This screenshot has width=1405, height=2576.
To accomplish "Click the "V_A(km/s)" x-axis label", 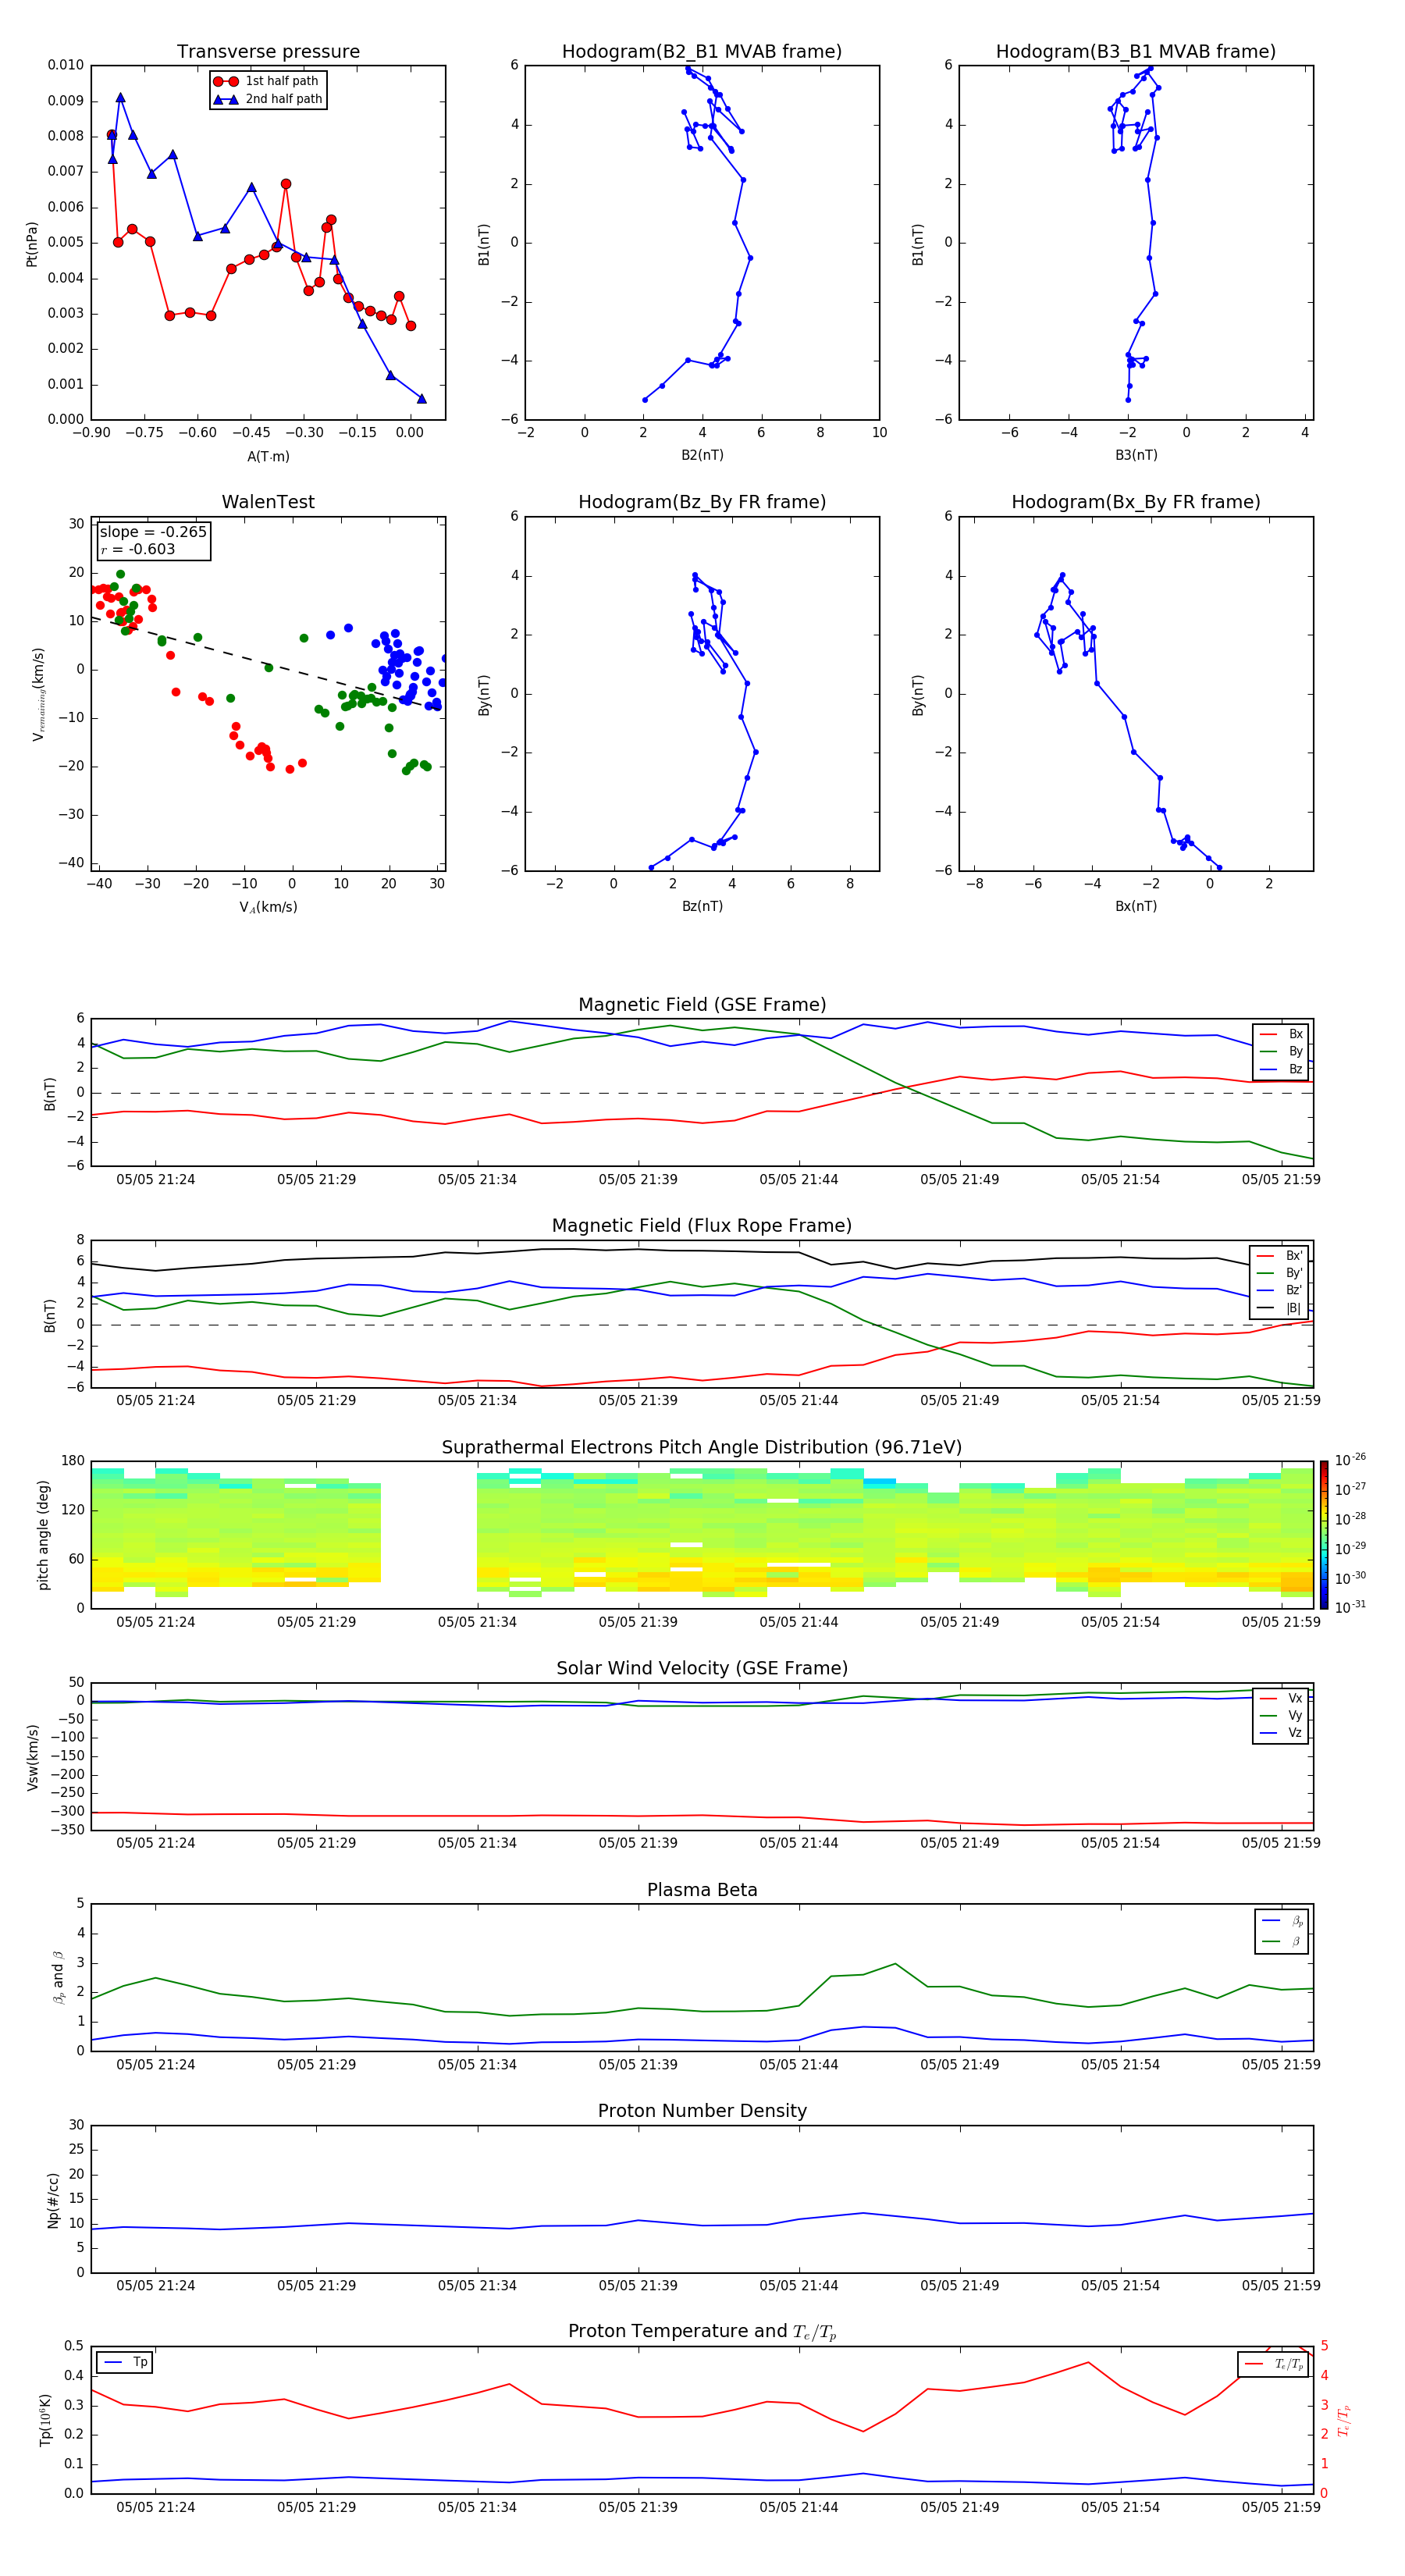I will tap(268, 907).
